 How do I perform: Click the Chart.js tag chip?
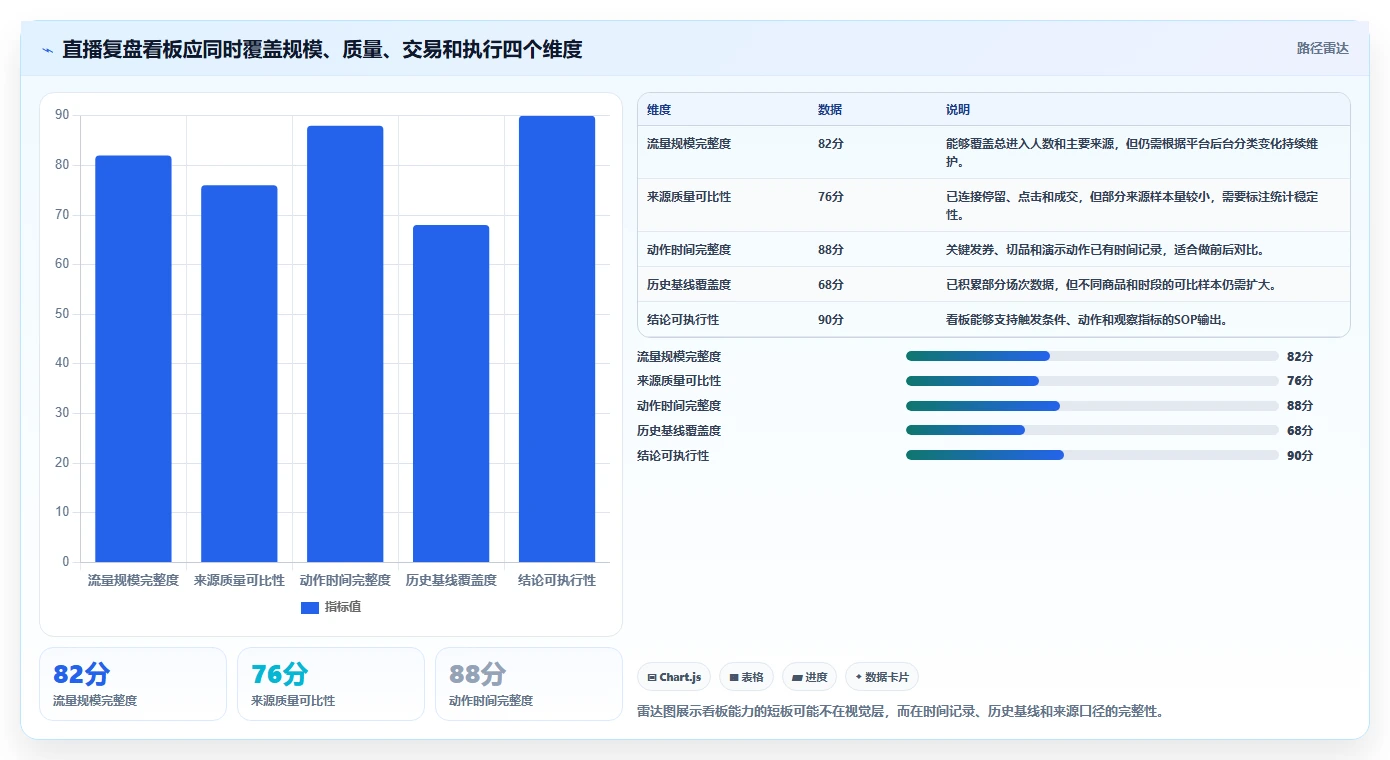click(x=674, y=677)
